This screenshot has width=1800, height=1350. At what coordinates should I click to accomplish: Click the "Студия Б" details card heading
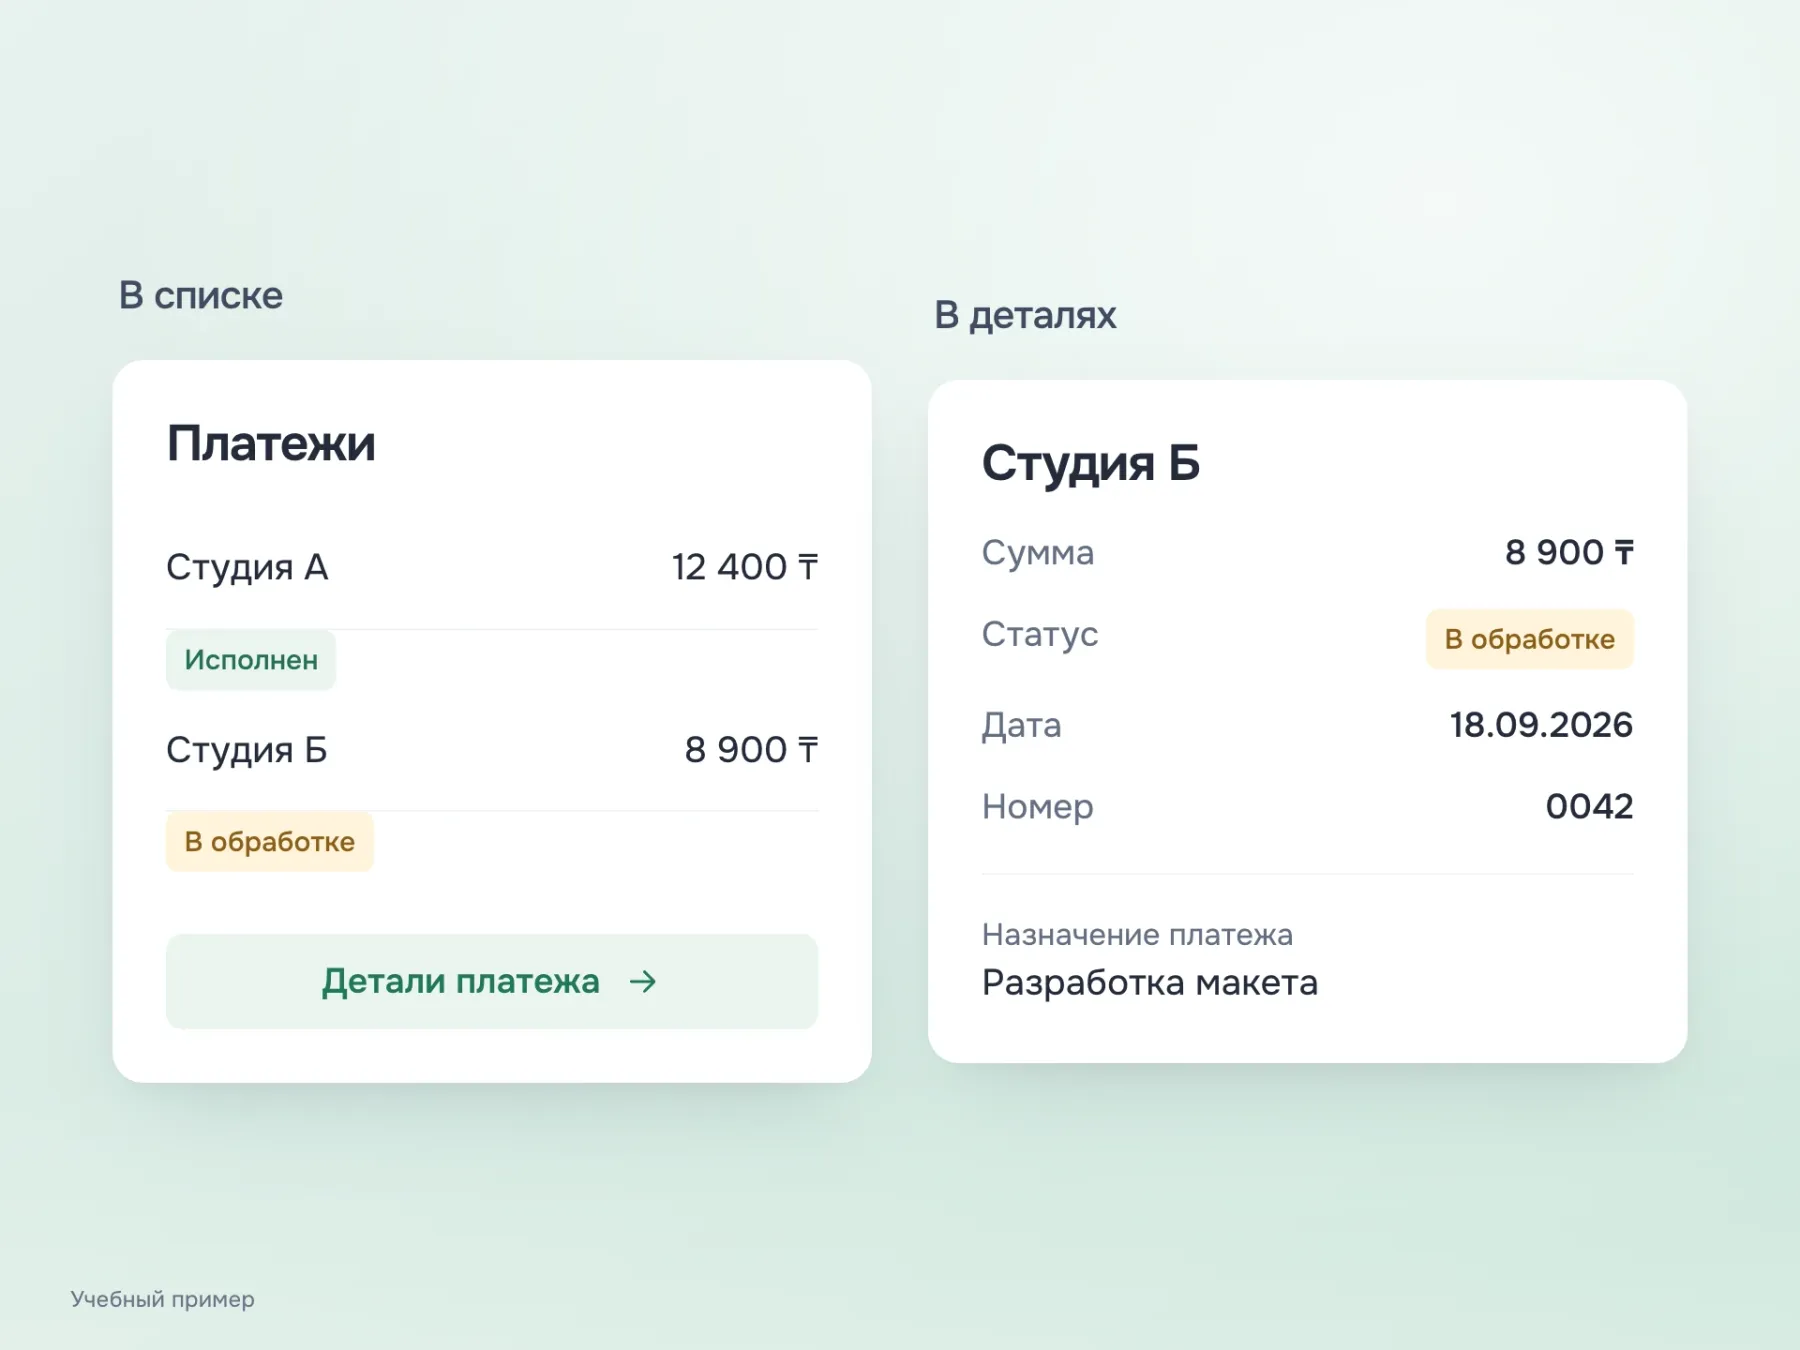[1091, 463]
